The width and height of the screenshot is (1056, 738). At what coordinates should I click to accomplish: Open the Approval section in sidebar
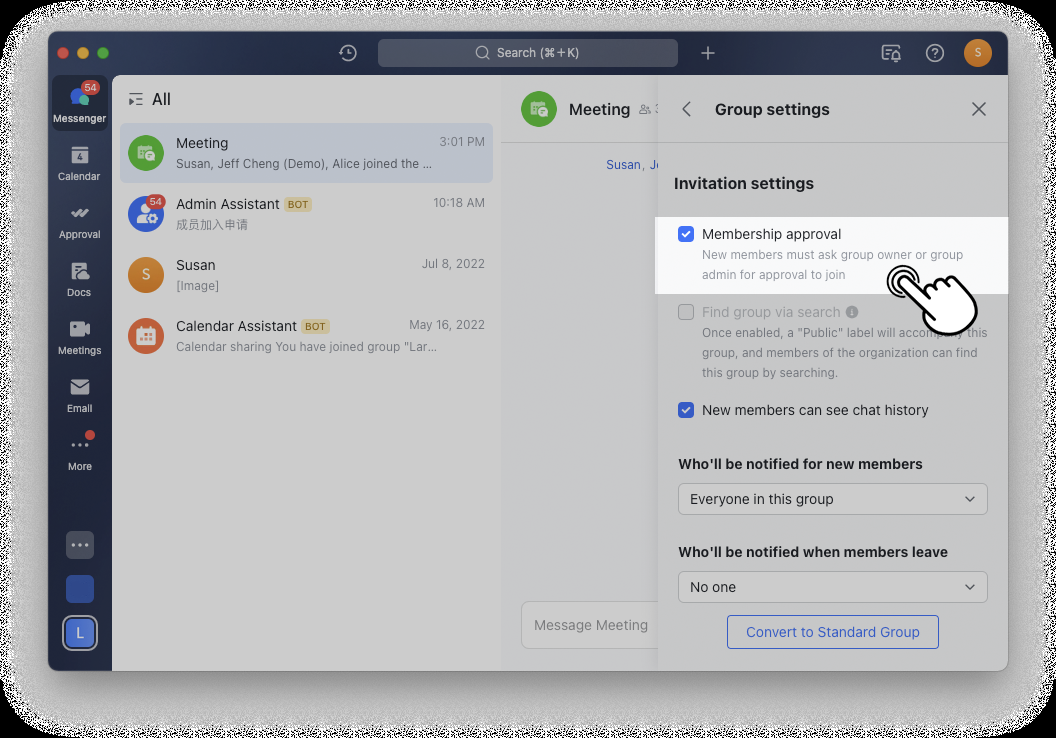(x=79, y=221)
